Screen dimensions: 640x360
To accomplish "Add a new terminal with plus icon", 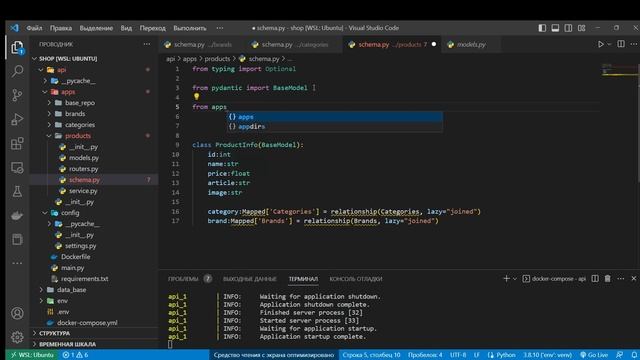I will pos(506,278).
